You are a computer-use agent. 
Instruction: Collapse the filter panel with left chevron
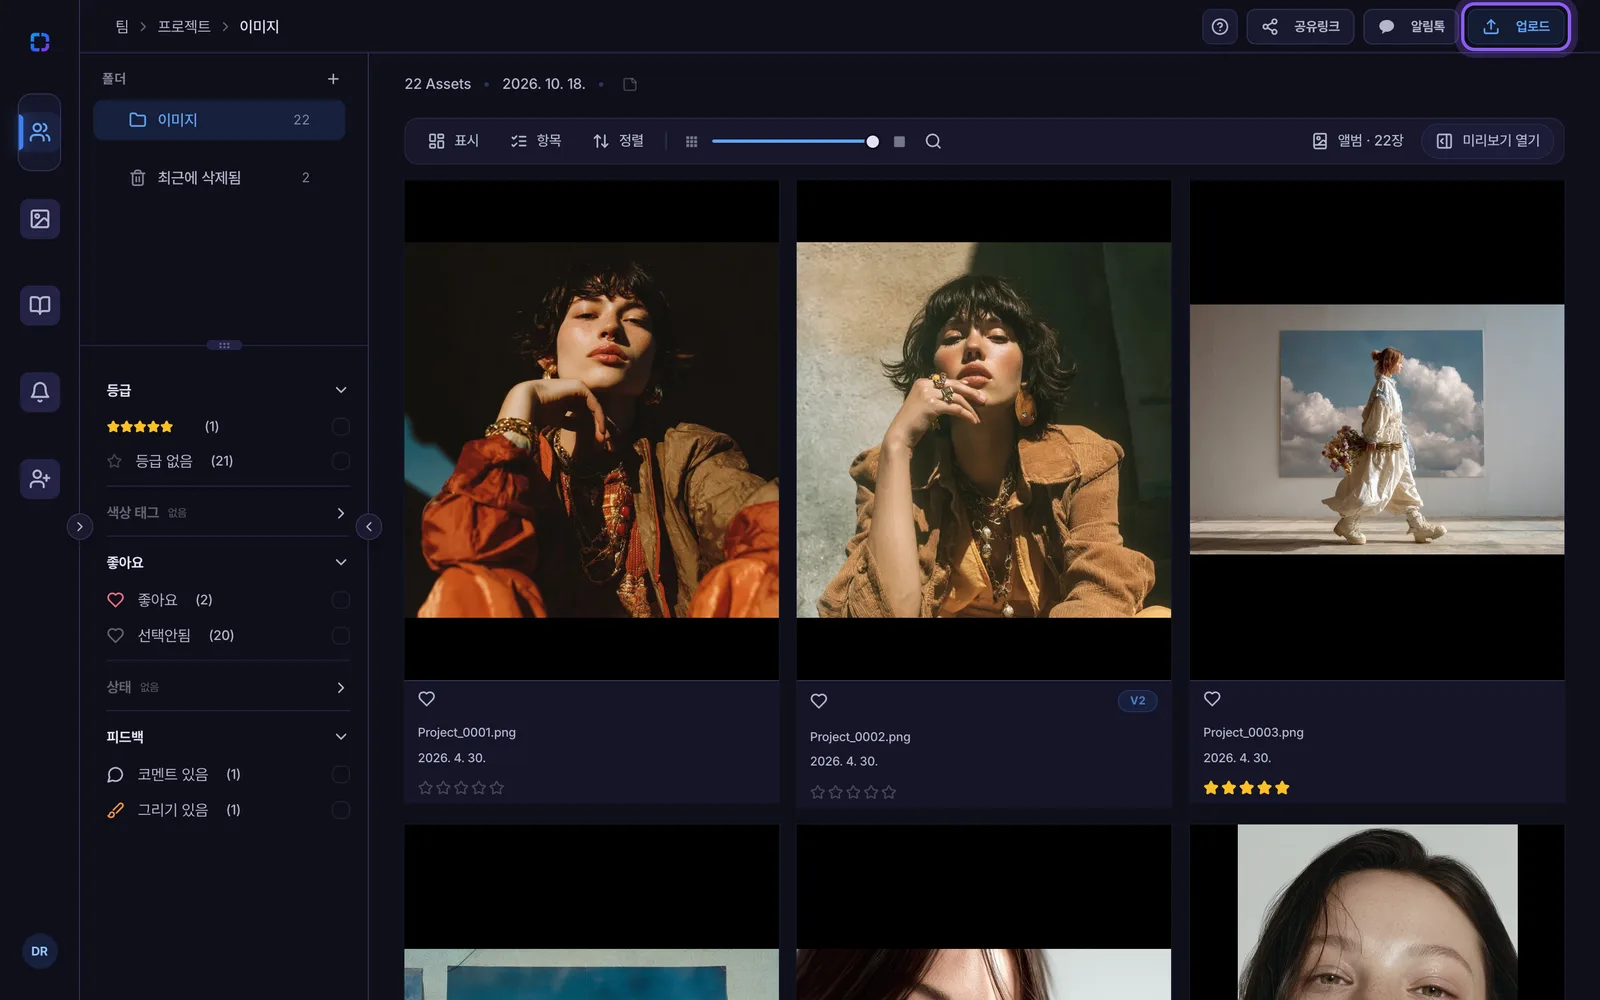pyautogui.click(x=369, y=527)
